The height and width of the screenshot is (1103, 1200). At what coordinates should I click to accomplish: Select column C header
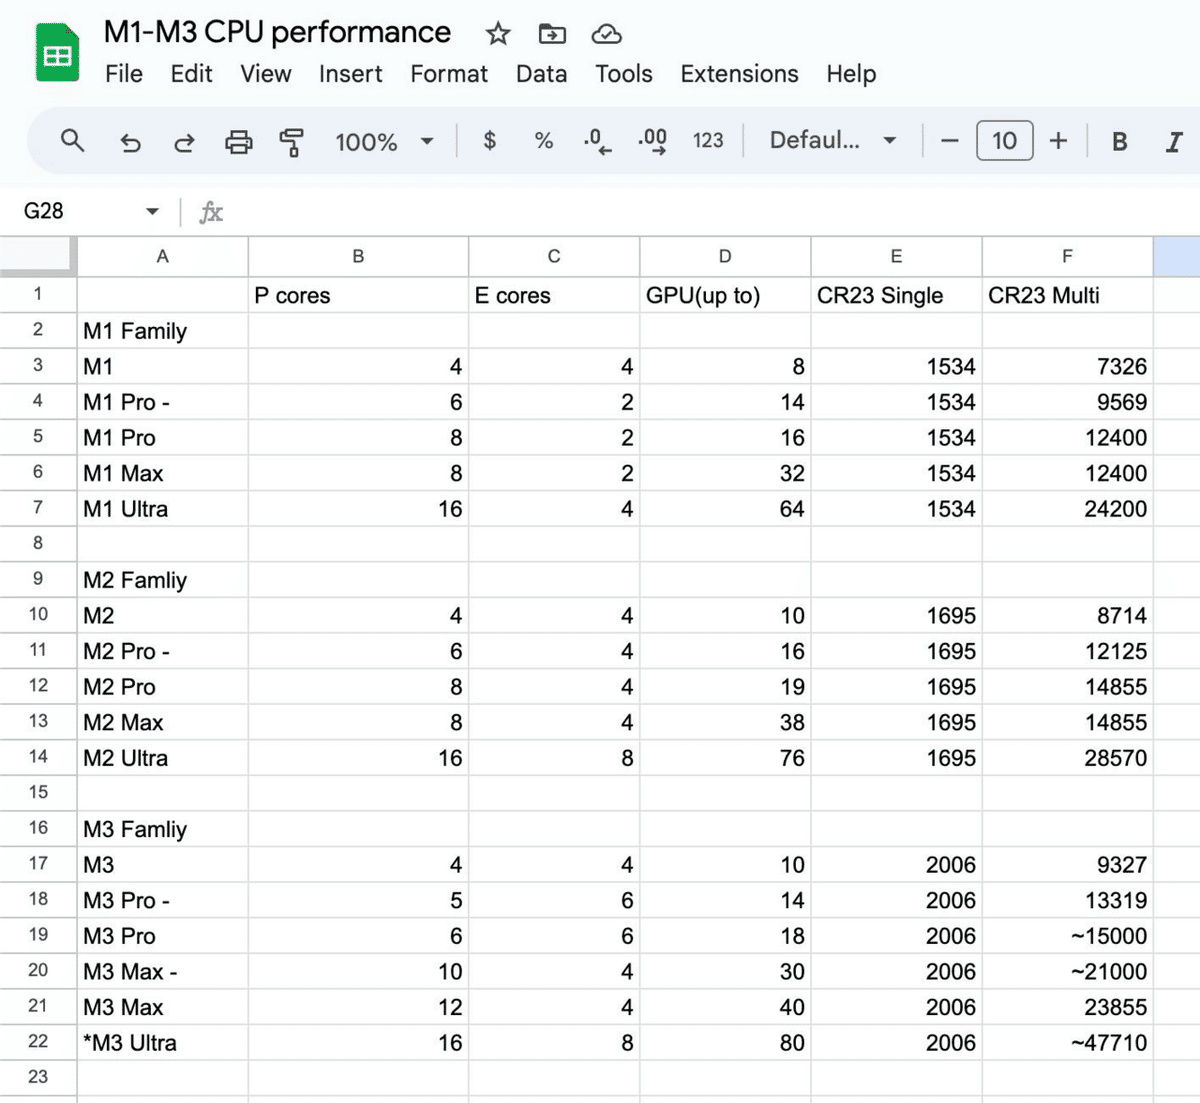[554, 257]
